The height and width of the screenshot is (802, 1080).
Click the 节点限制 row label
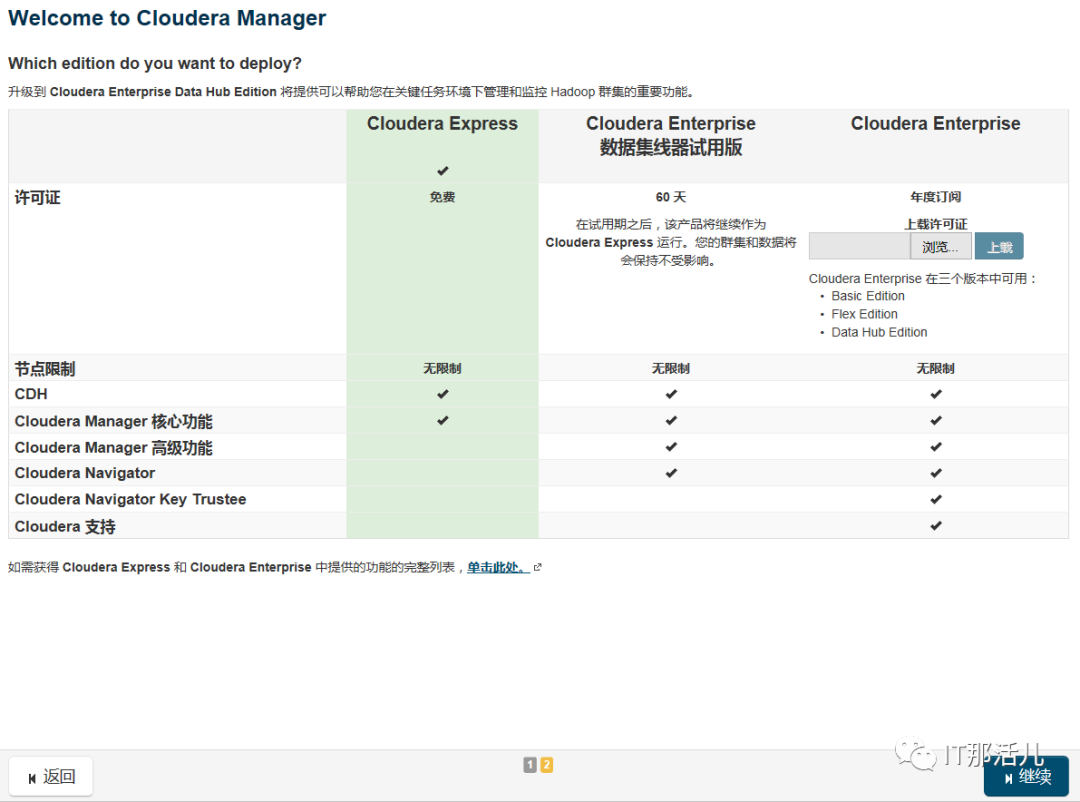point(45,369)
